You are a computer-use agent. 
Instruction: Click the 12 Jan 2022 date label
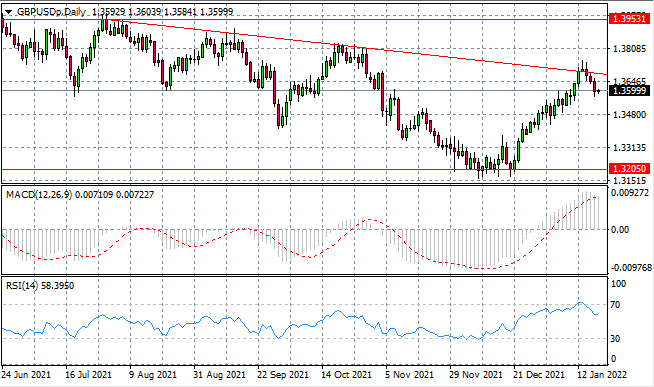(602, 374)
